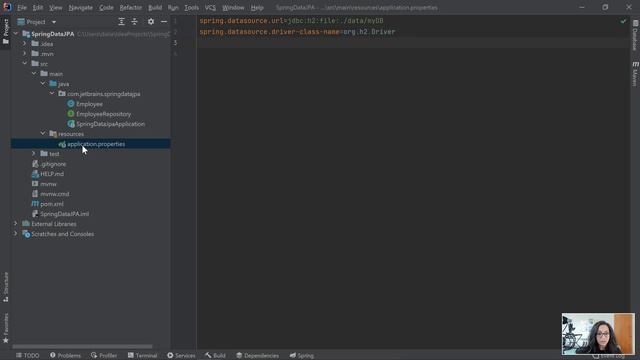Screen dimensions: 640x360
Task: Select the mvnw file
Action: [x=48, y=184]
